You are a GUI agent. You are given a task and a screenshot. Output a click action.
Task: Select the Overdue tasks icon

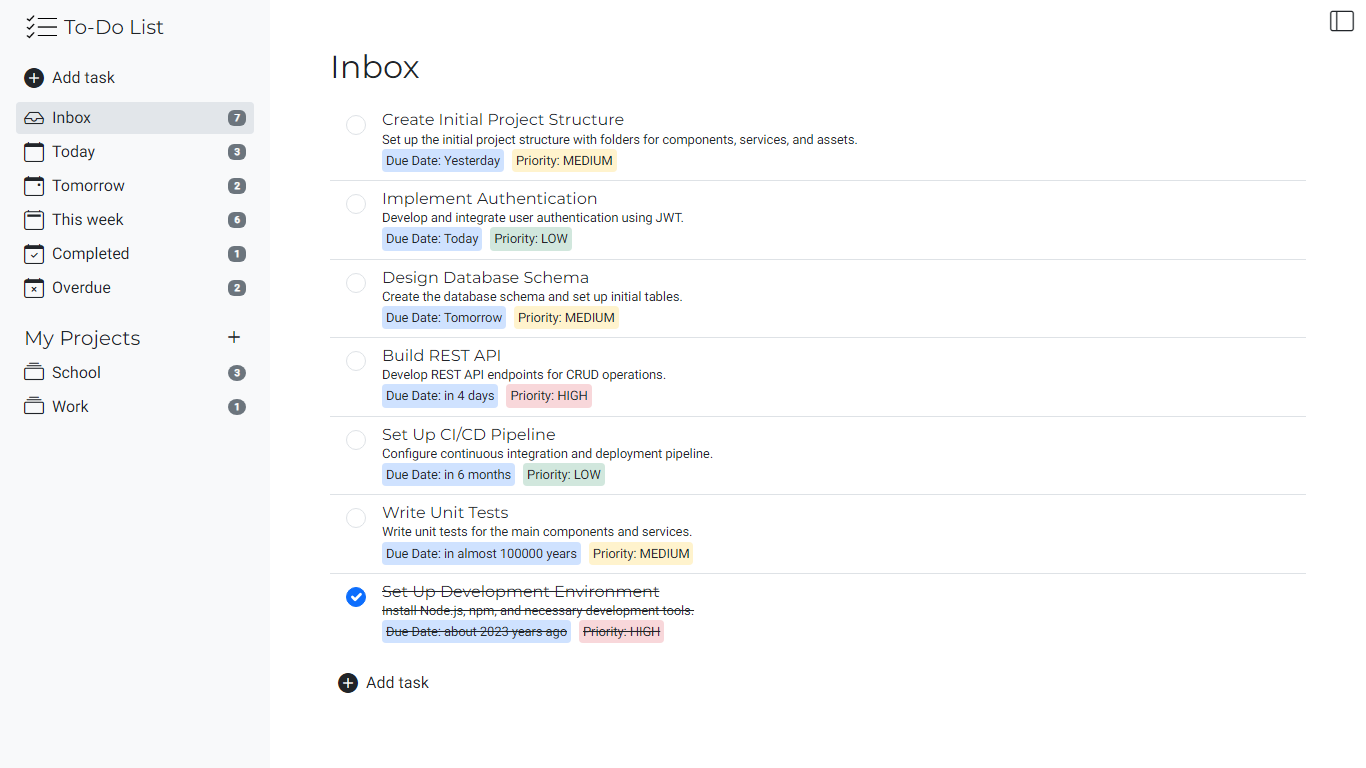[32, 287]
